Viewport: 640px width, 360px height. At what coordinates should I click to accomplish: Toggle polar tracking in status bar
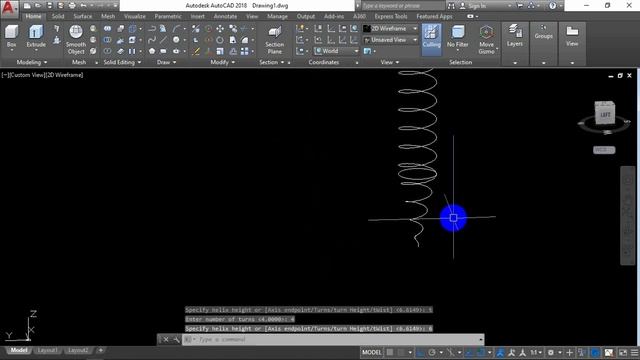coord(432,352)
